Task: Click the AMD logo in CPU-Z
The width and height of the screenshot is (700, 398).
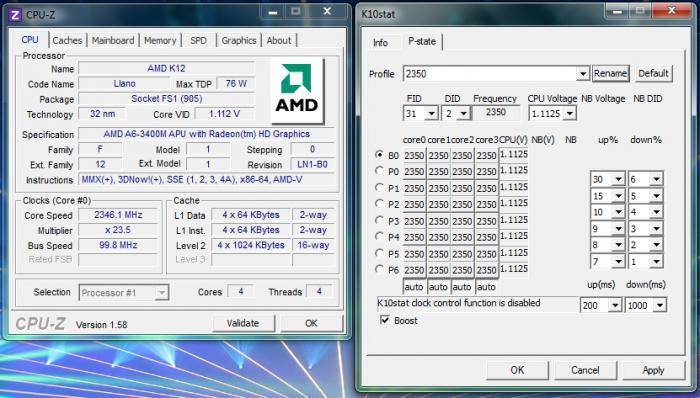Action: (297, 91)
